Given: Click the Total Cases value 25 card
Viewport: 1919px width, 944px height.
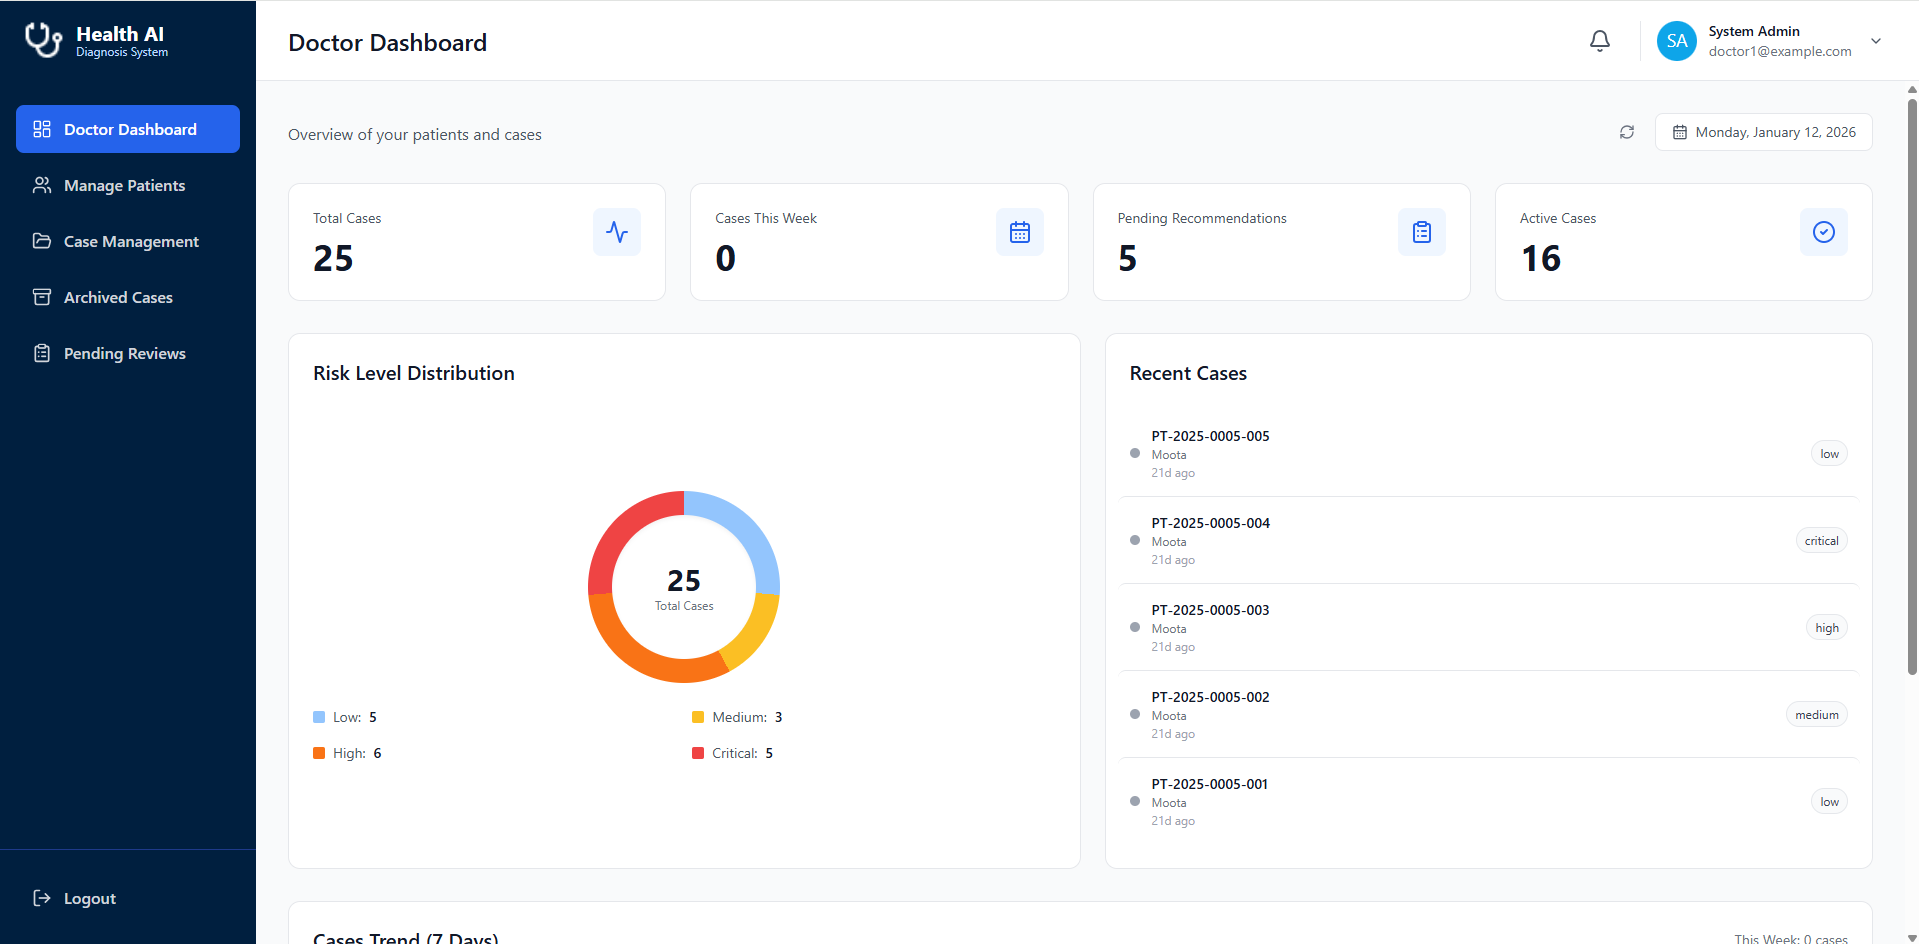Looking at the screenshot, I should coord(477,242).
